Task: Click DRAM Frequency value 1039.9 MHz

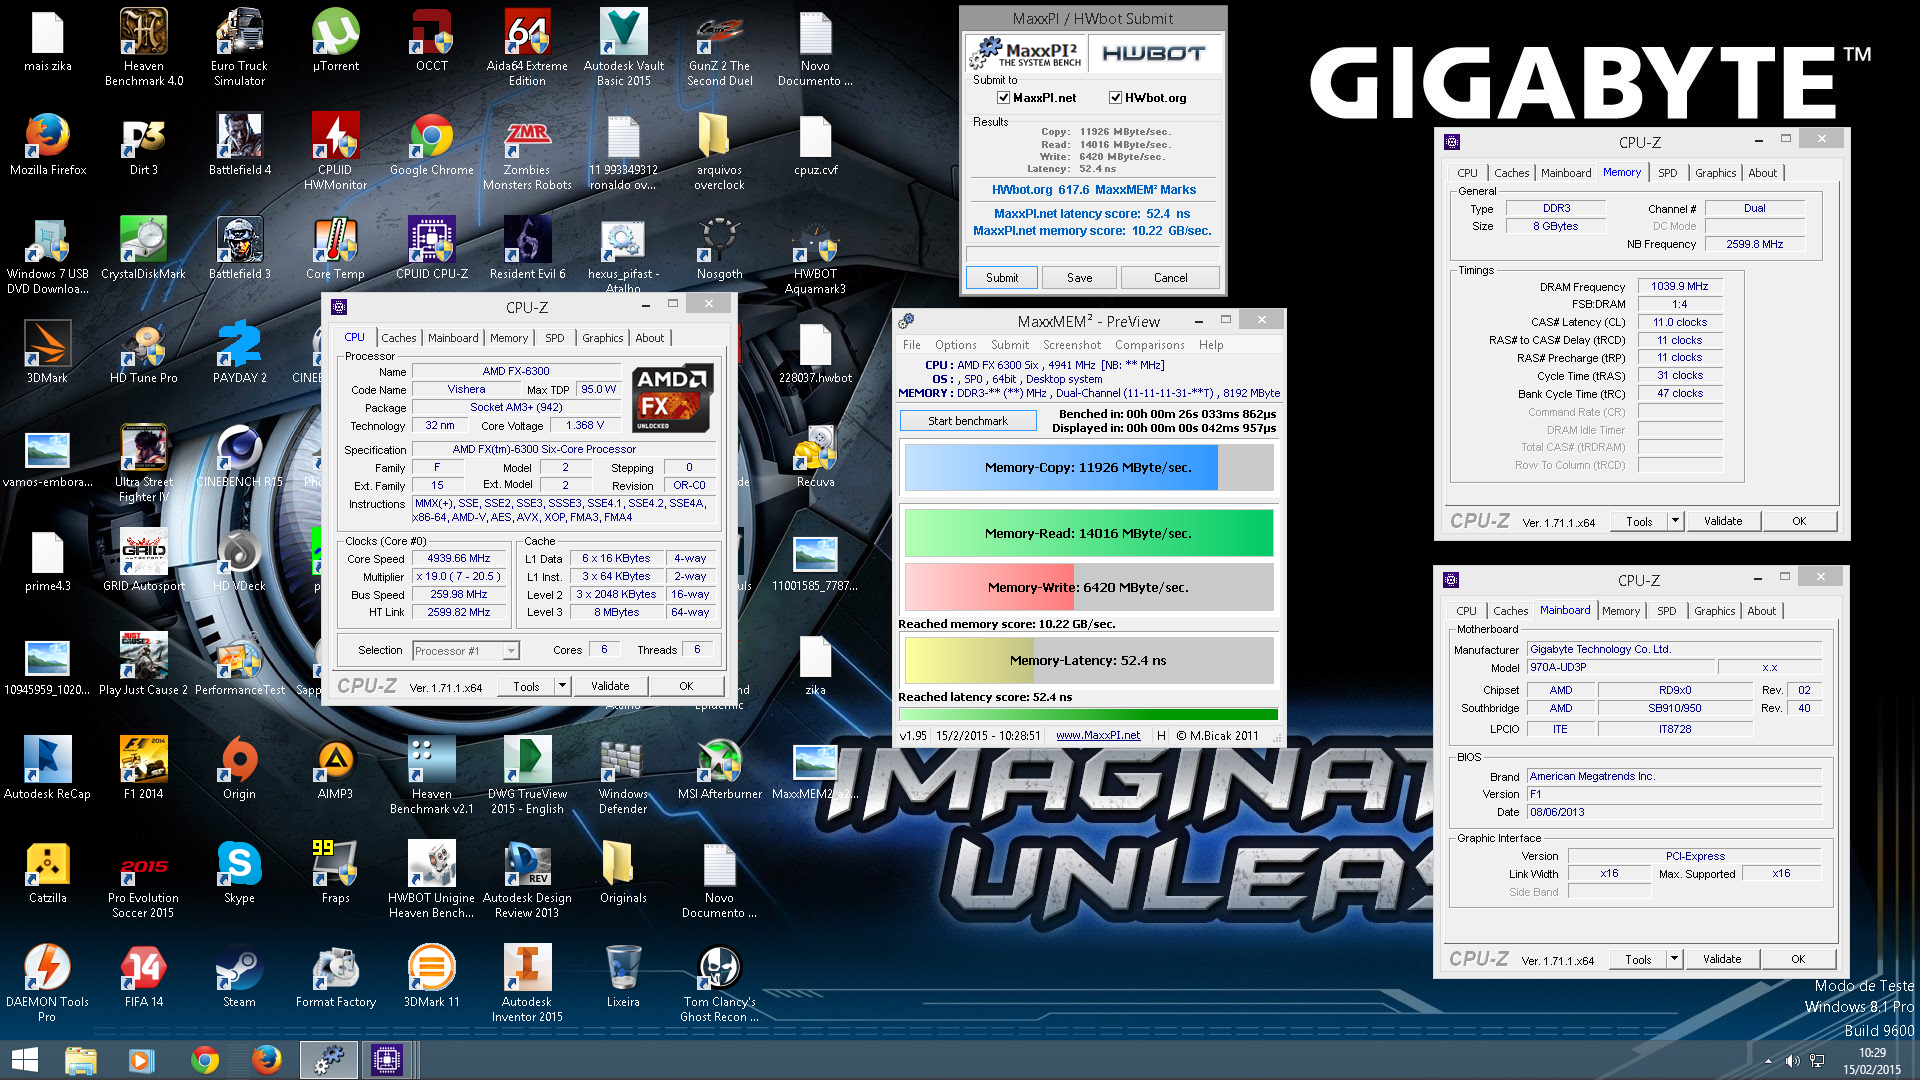Action: (x=1680, y=286)
